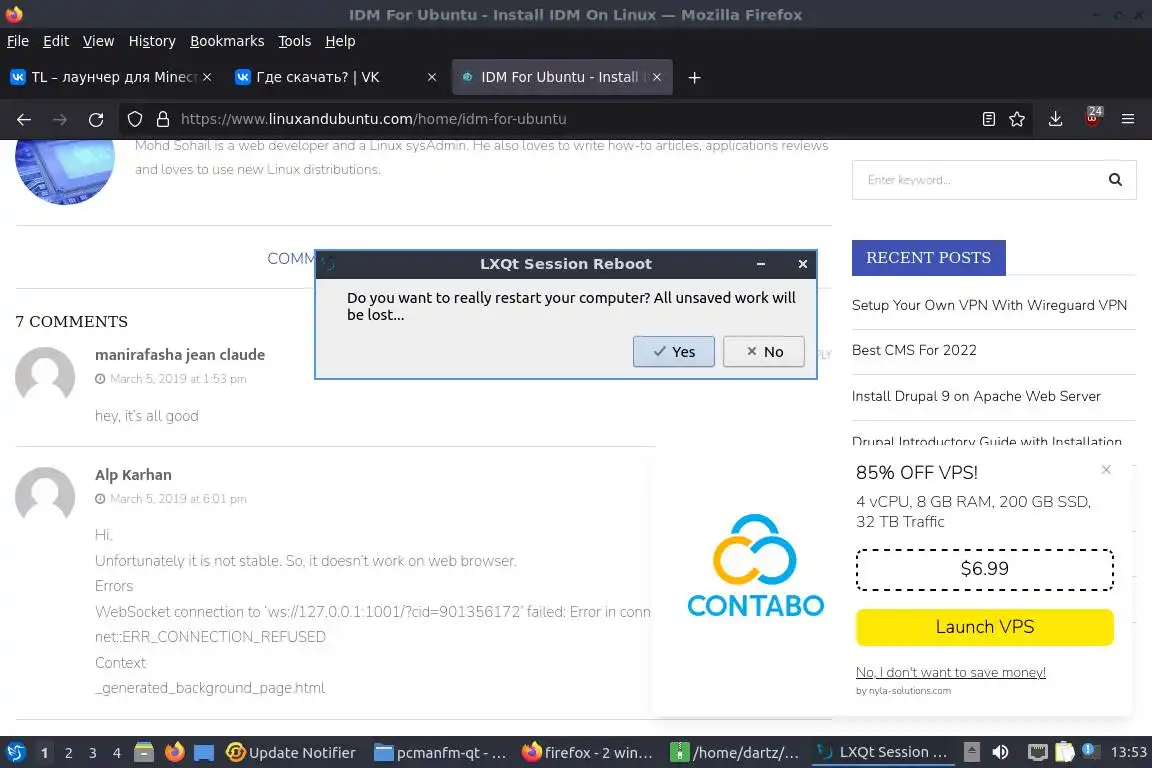Open the LXQt start menu in the panel
The width and height of the screenshot is (1152, 768).
(x=15, y=752)
